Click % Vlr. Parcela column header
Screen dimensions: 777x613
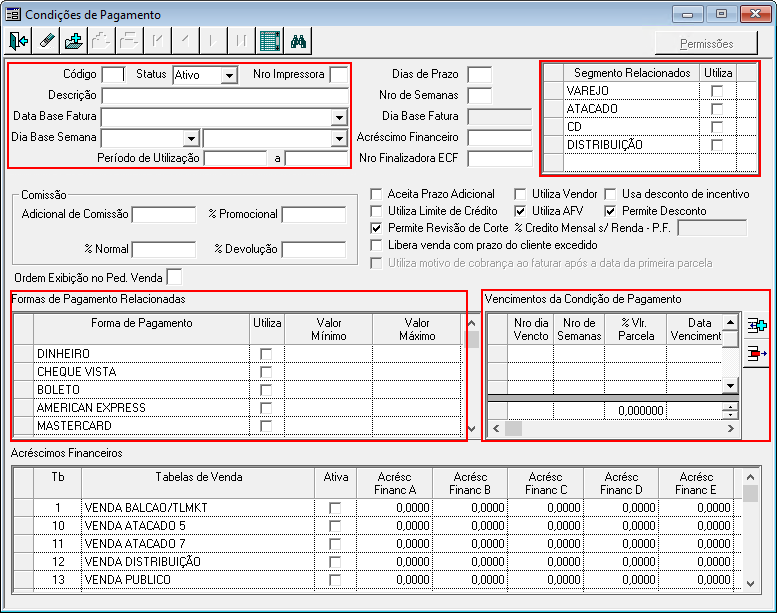[636, 329]
